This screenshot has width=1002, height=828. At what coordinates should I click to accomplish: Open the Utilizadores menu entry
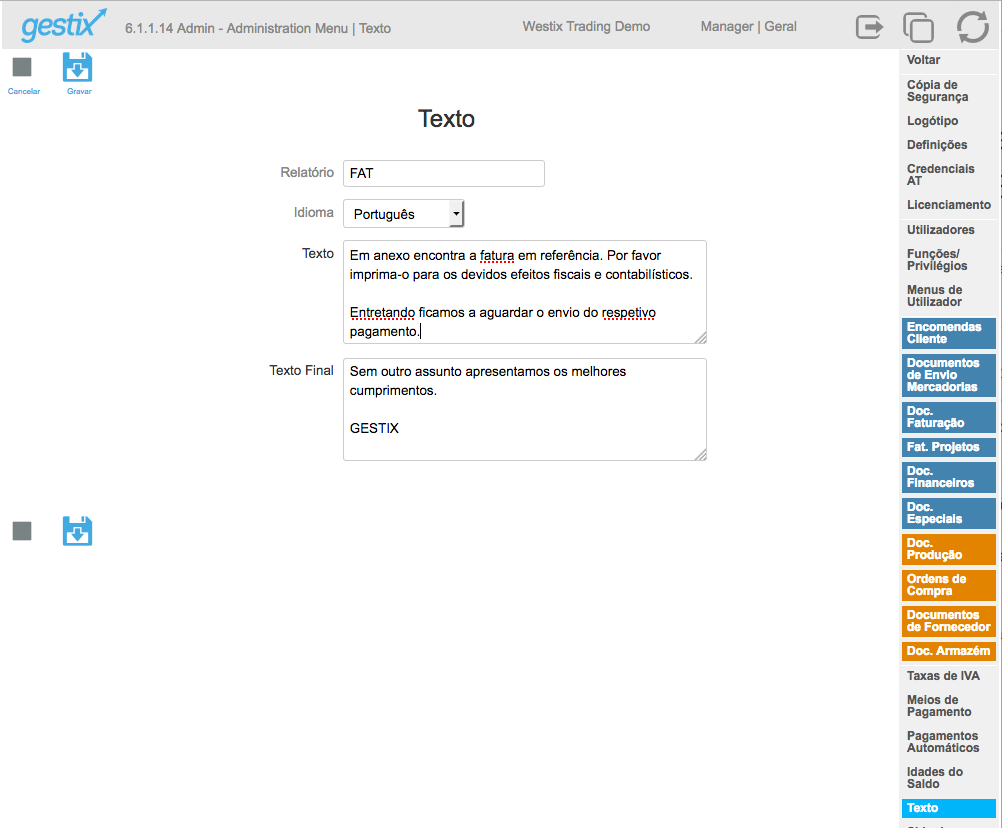coord(940,230)
